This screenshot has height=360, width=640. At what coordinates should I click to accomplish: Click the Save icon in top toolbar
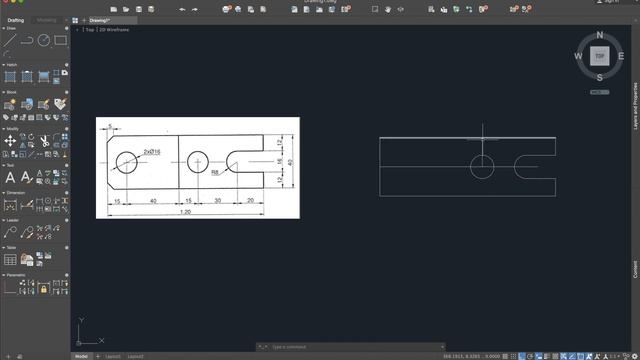coord(139,9)
